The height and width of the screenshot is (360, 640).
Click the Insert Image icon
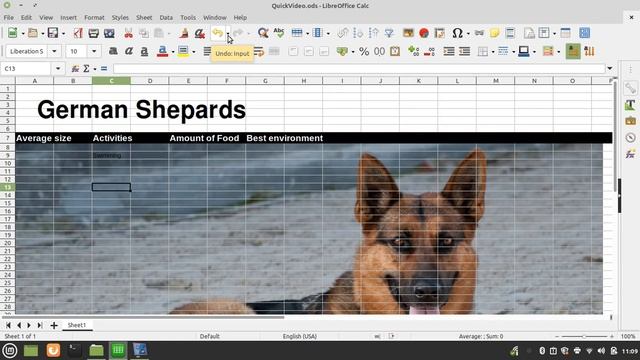[x=408, y=33]
